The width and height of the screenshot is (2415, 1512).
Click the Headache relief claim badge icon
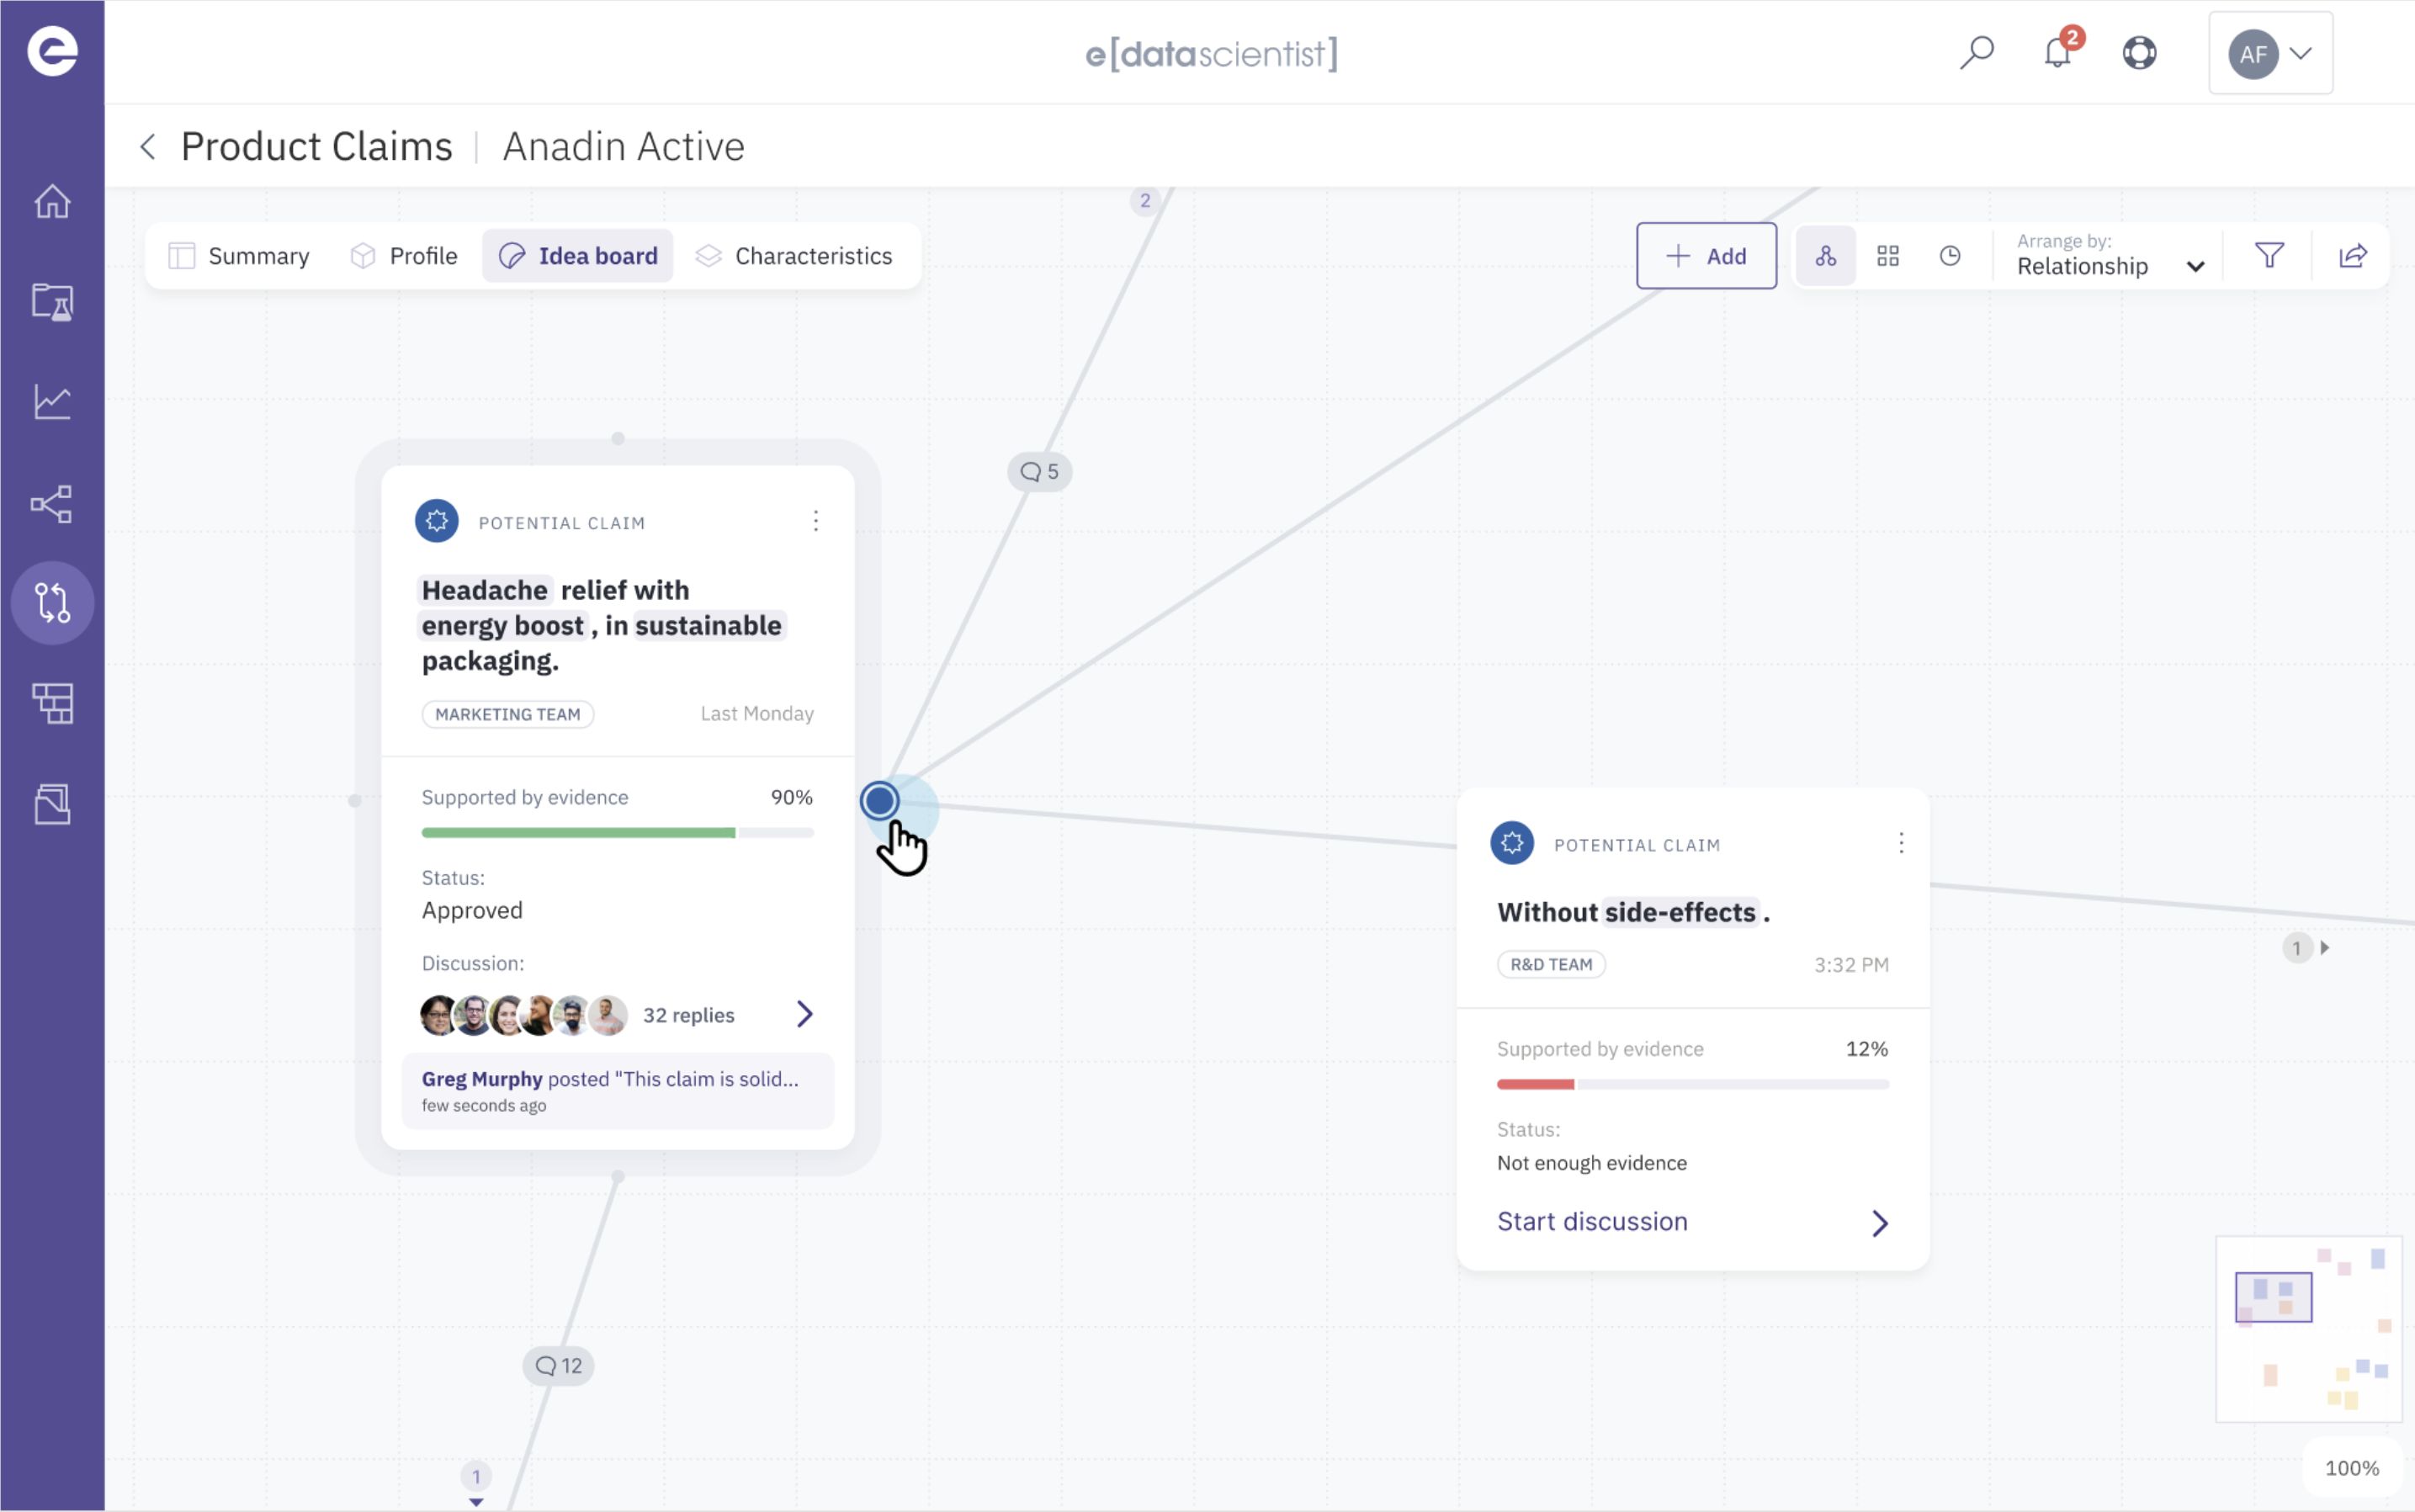[437, 521]
